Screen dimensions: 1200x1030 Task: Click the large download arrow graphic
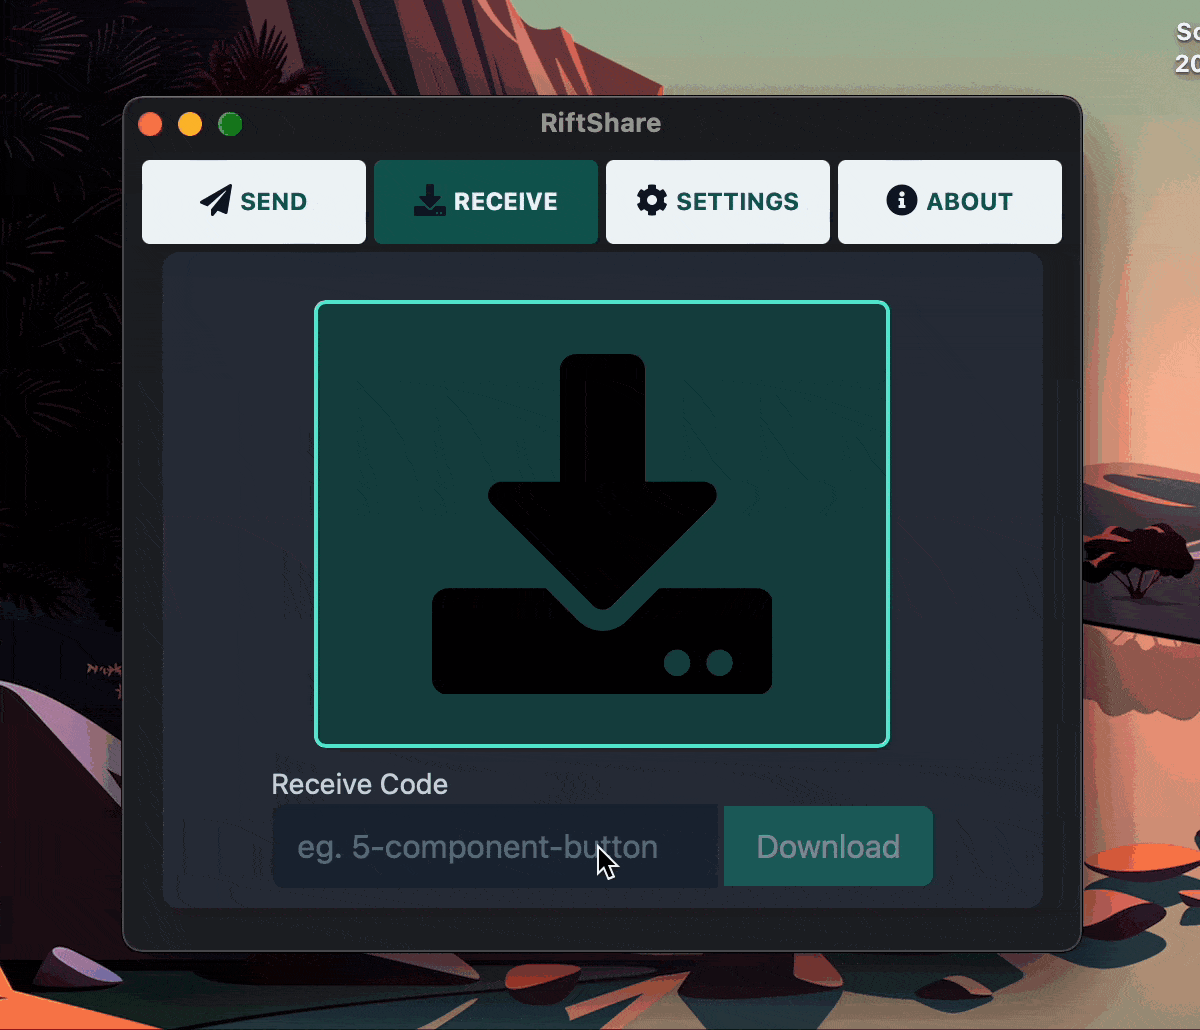click(602, 524)
